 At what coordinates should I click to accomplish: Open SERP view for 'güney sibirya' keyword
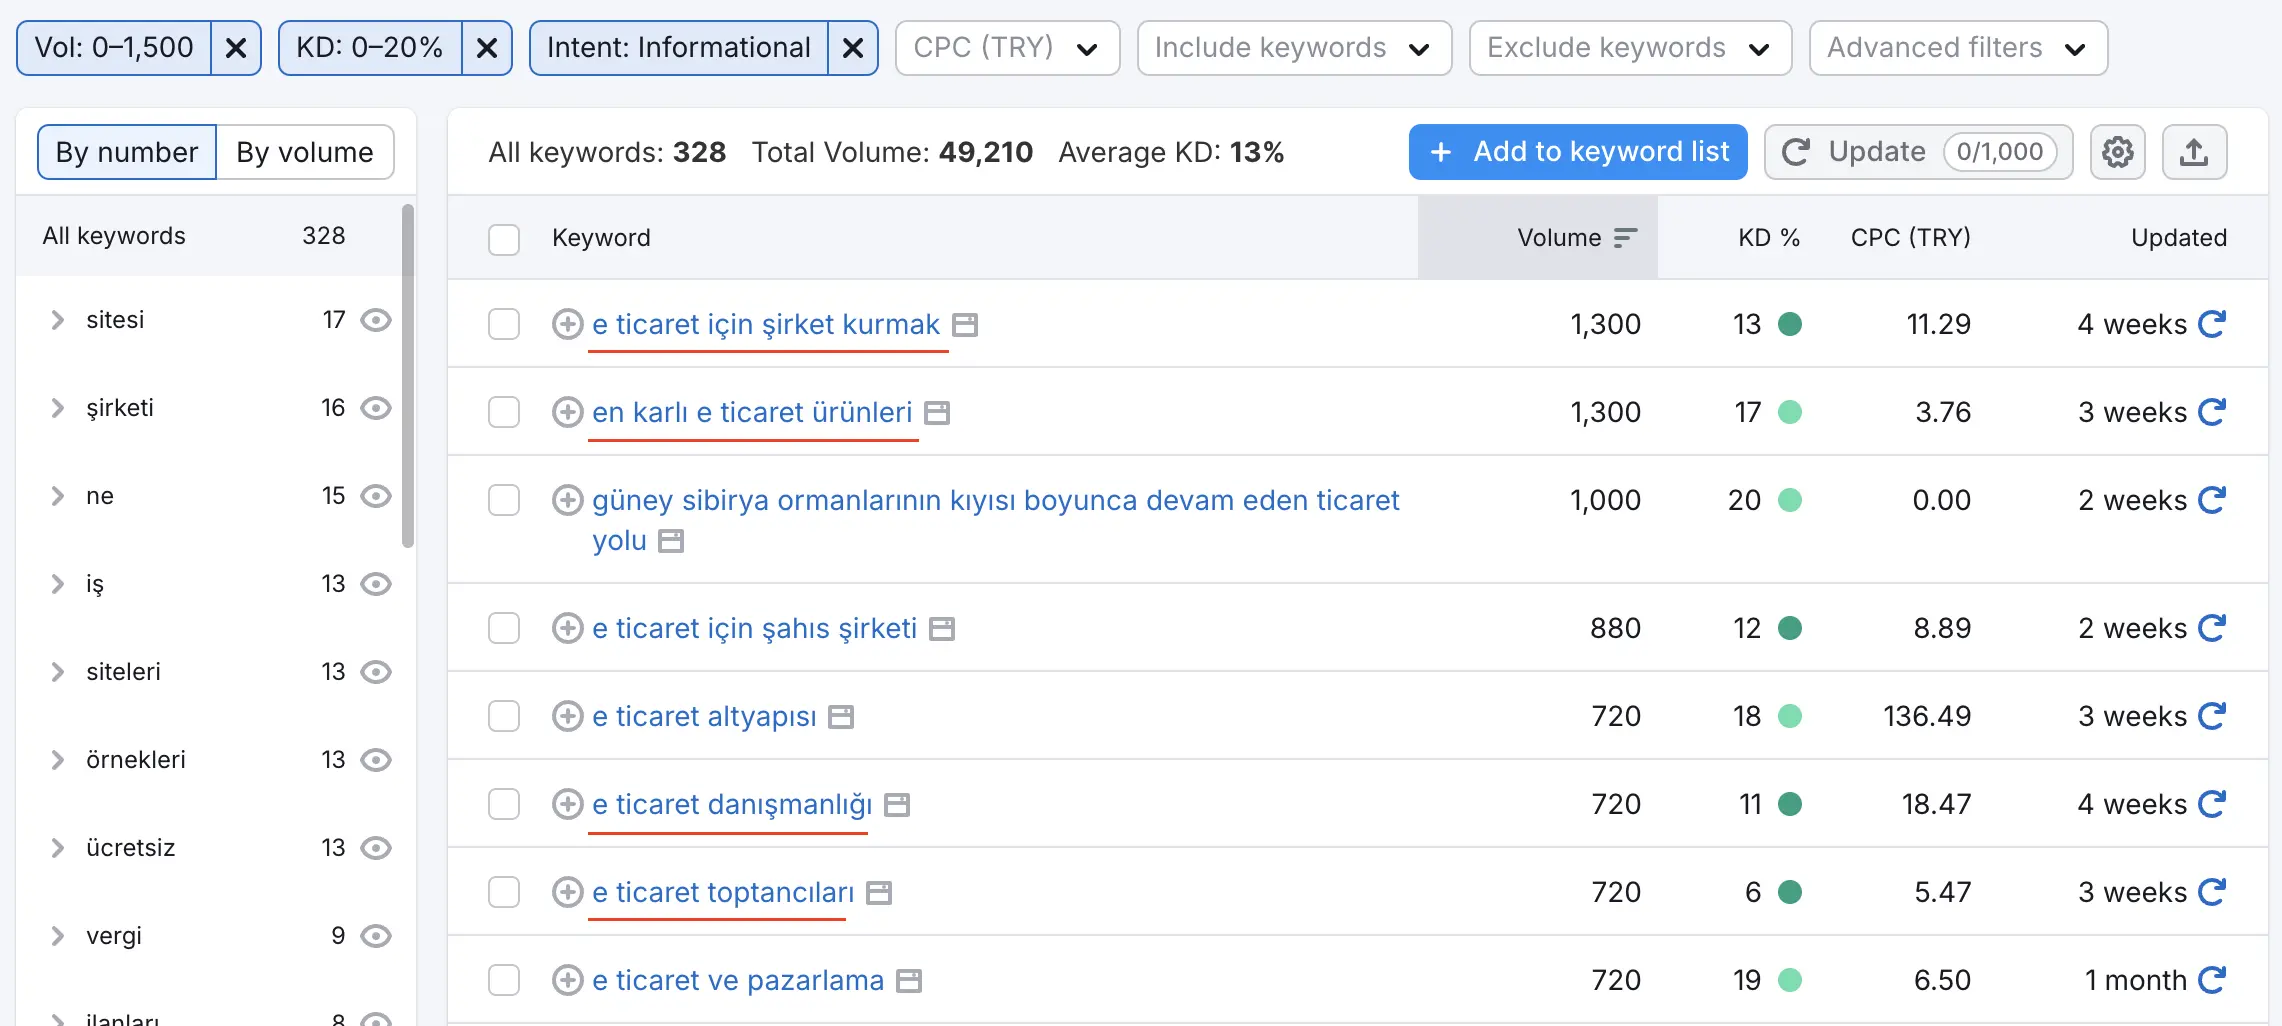671,541
